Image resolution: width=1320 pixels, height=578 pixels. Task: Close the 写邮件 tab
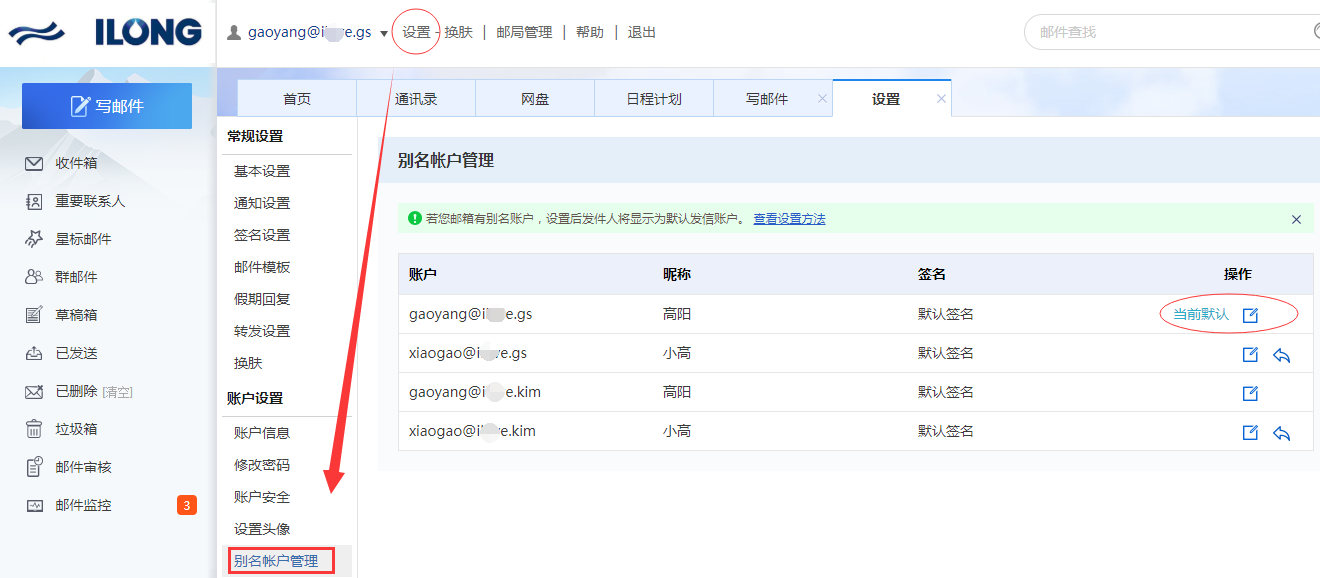click(x=822, y=98)
